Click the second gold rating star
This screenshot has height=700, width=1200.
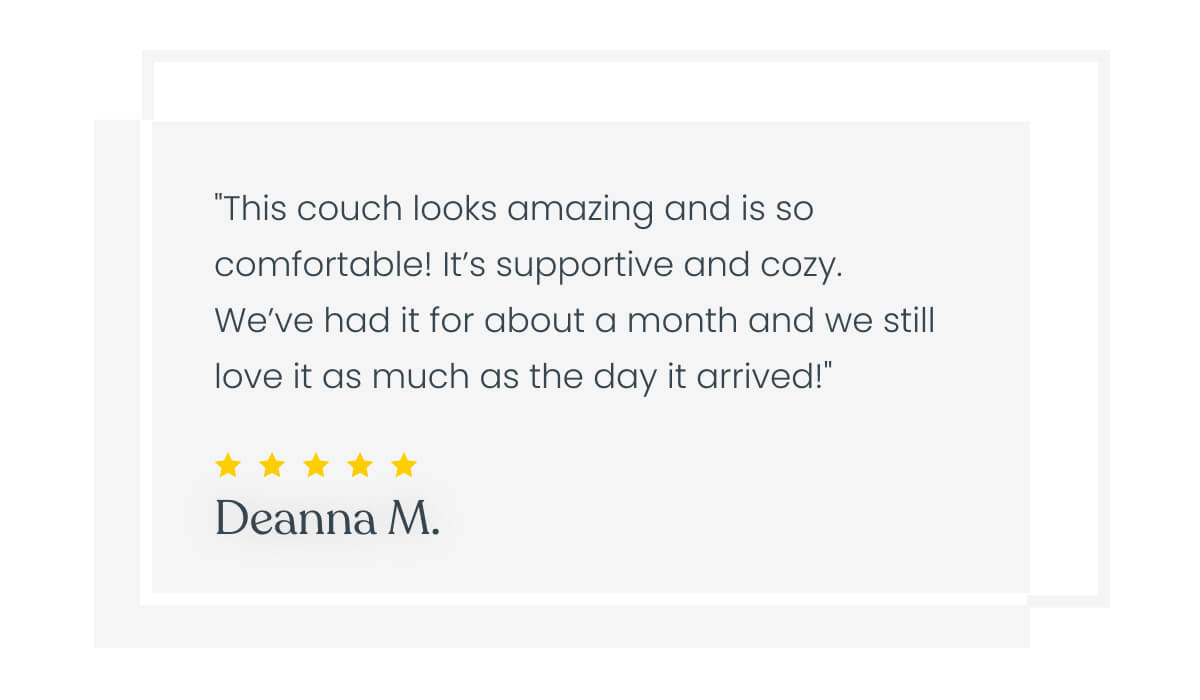pyautogui.click(x=272, y=465)
